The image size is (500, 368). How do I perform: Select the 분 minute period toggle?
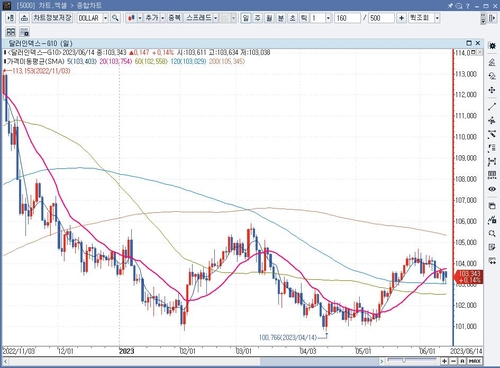[281, 18]
